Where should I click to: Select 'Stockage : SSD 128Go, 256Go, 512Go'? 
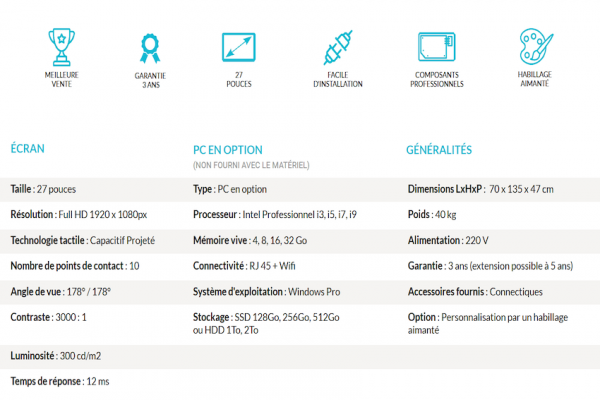[x=266, y=317]
